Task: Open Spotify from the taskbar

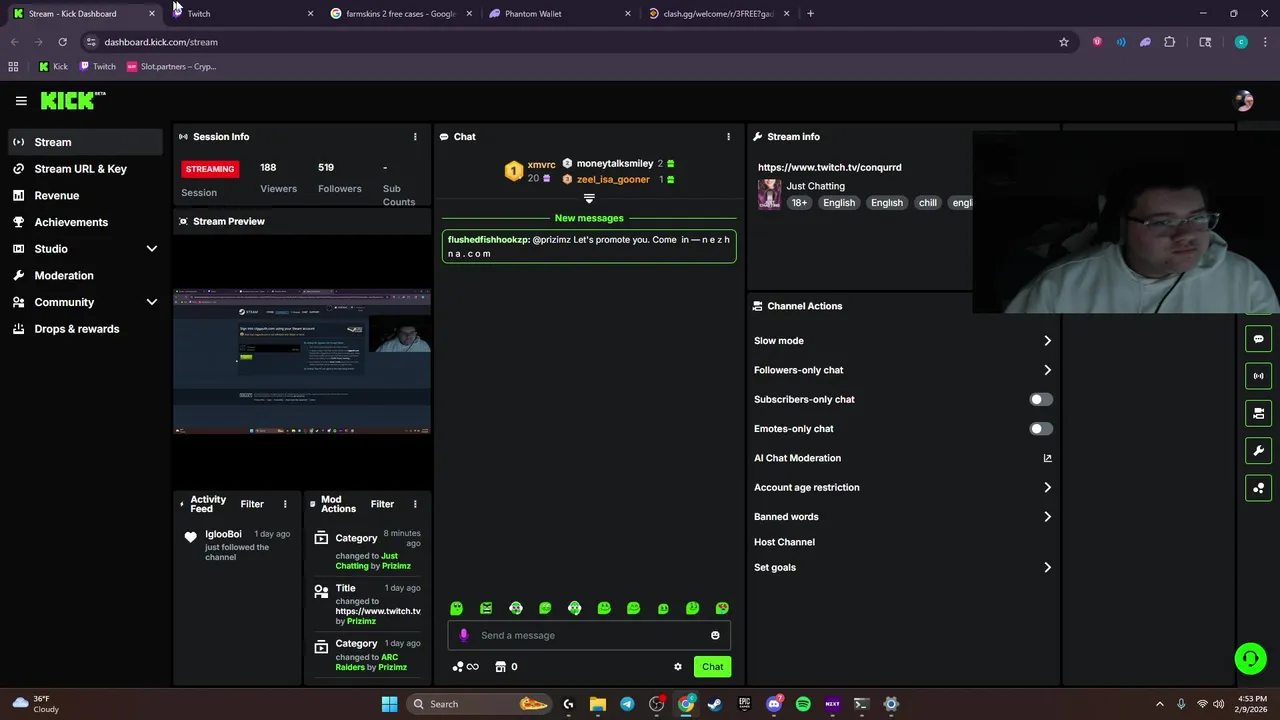Action: click(803, 704)
